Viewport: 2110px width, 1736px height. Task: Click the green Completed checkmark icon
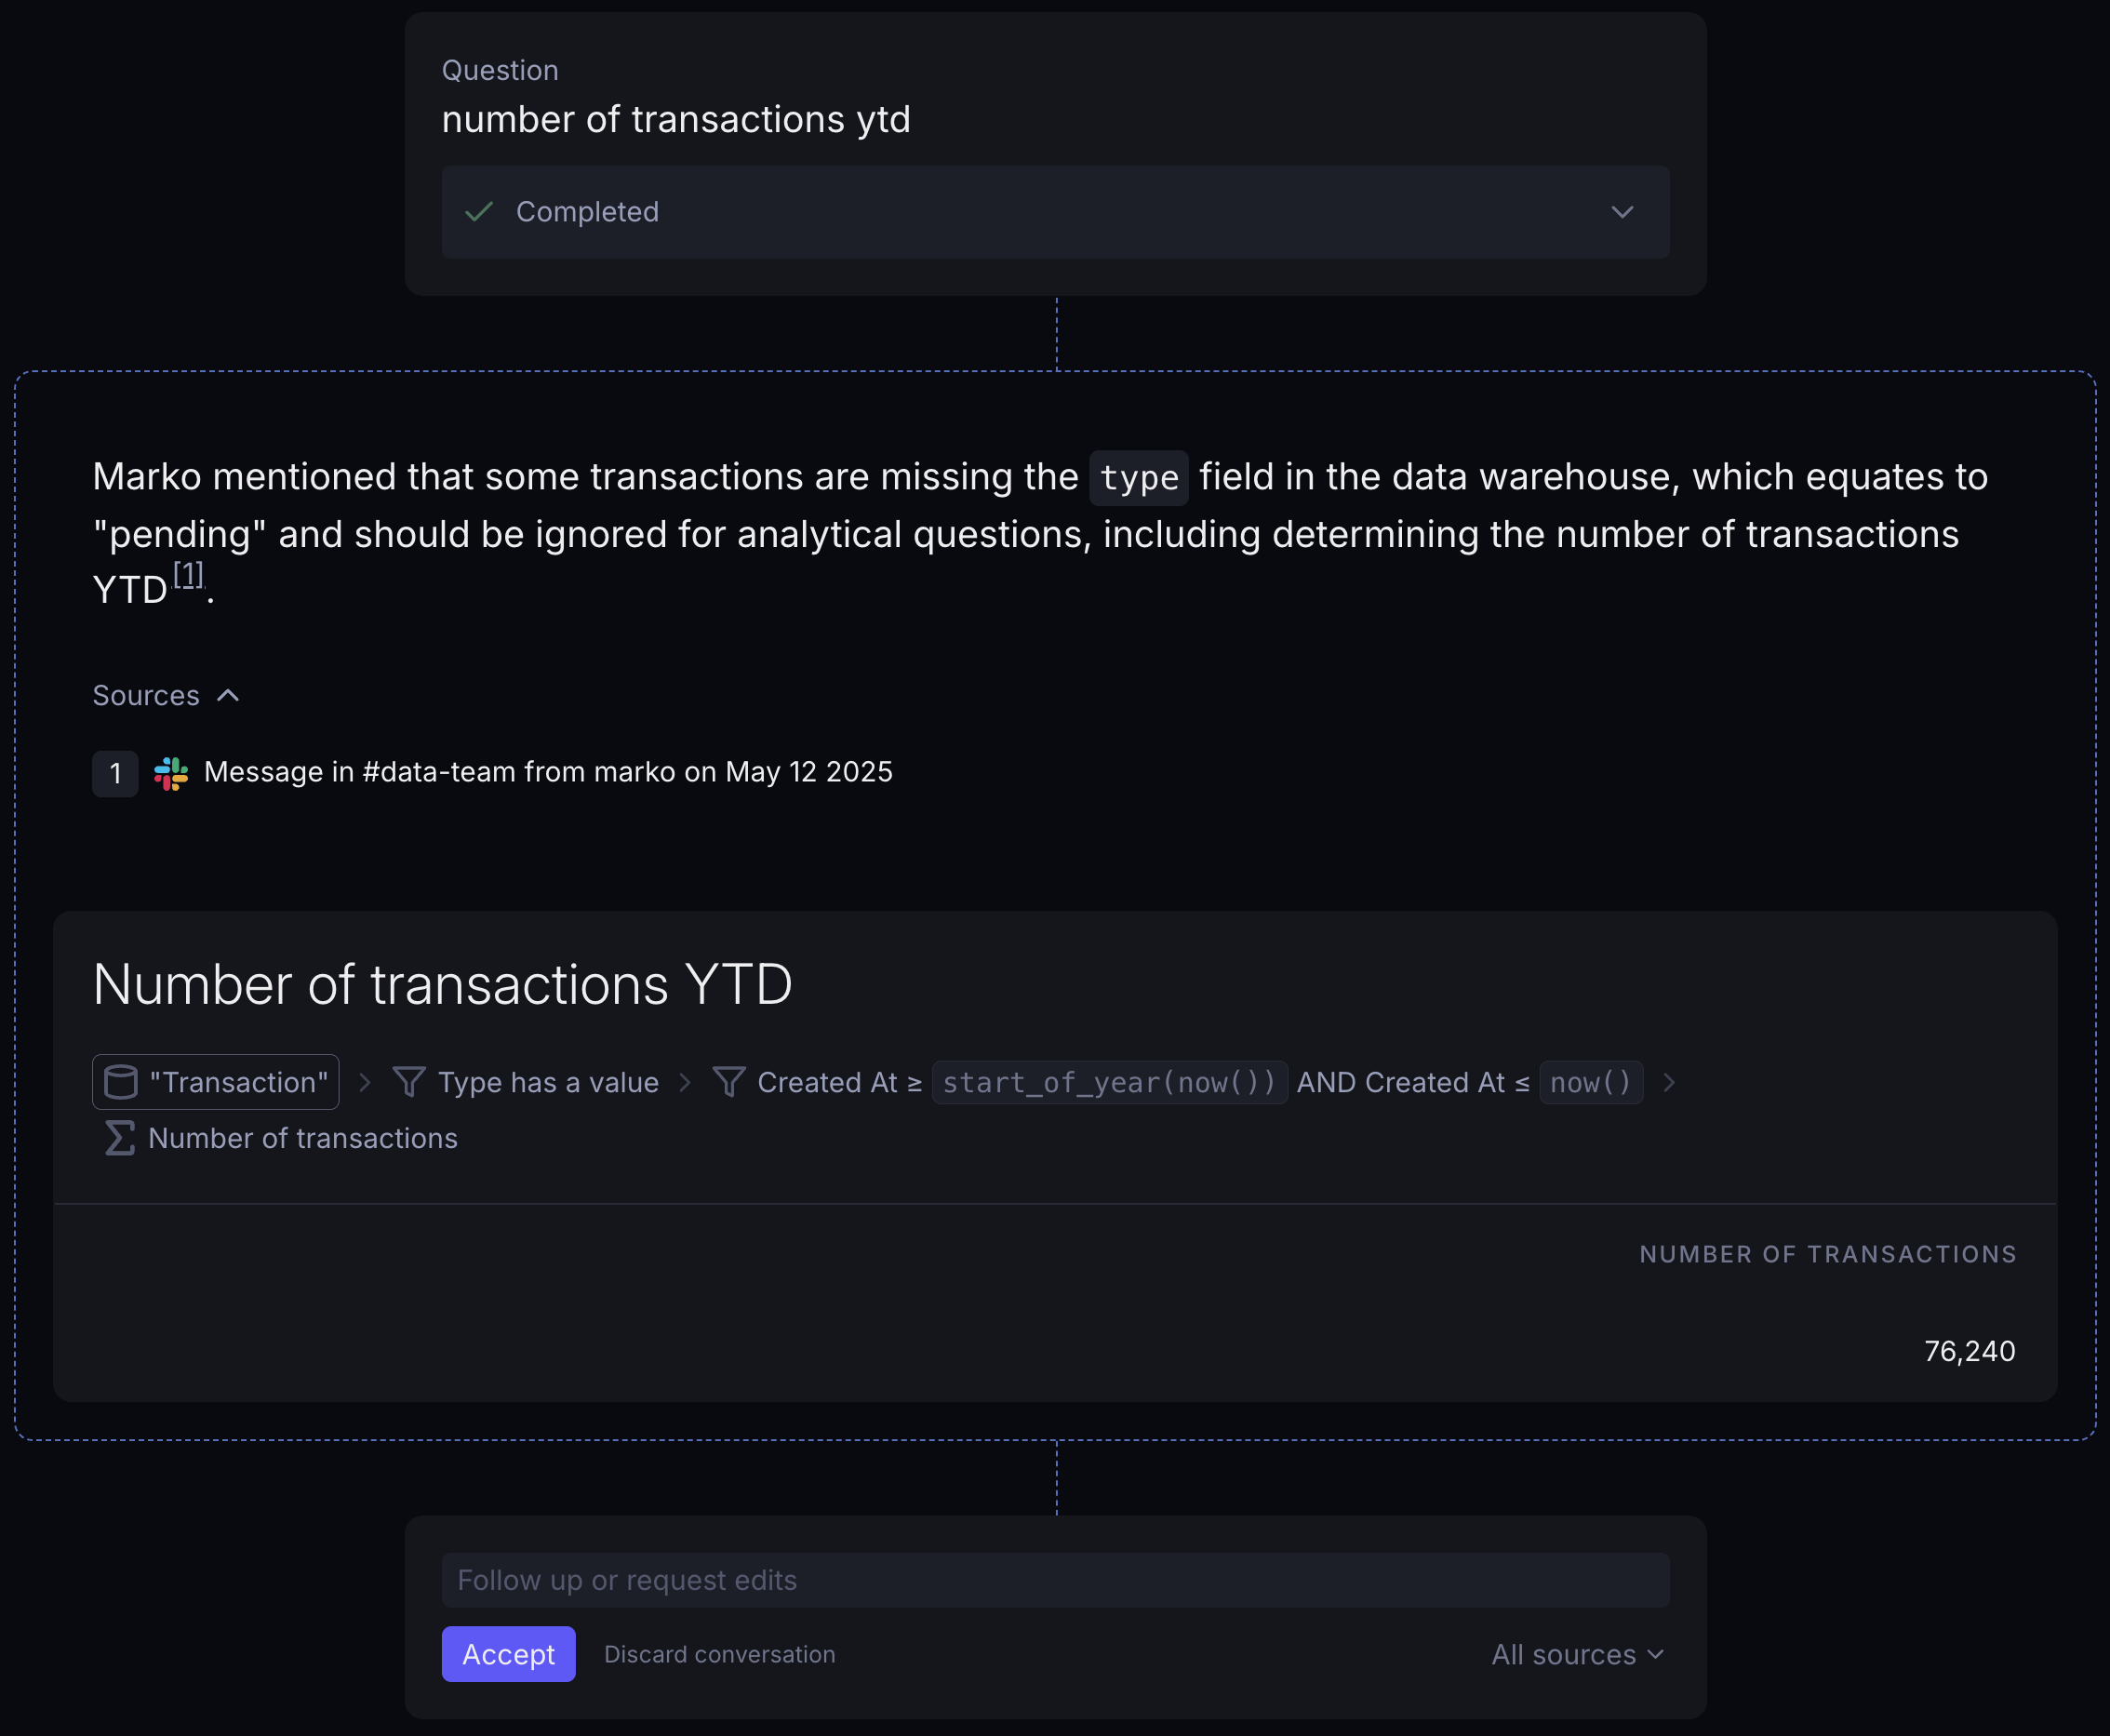pyautogui.click(x=480, y=212)
